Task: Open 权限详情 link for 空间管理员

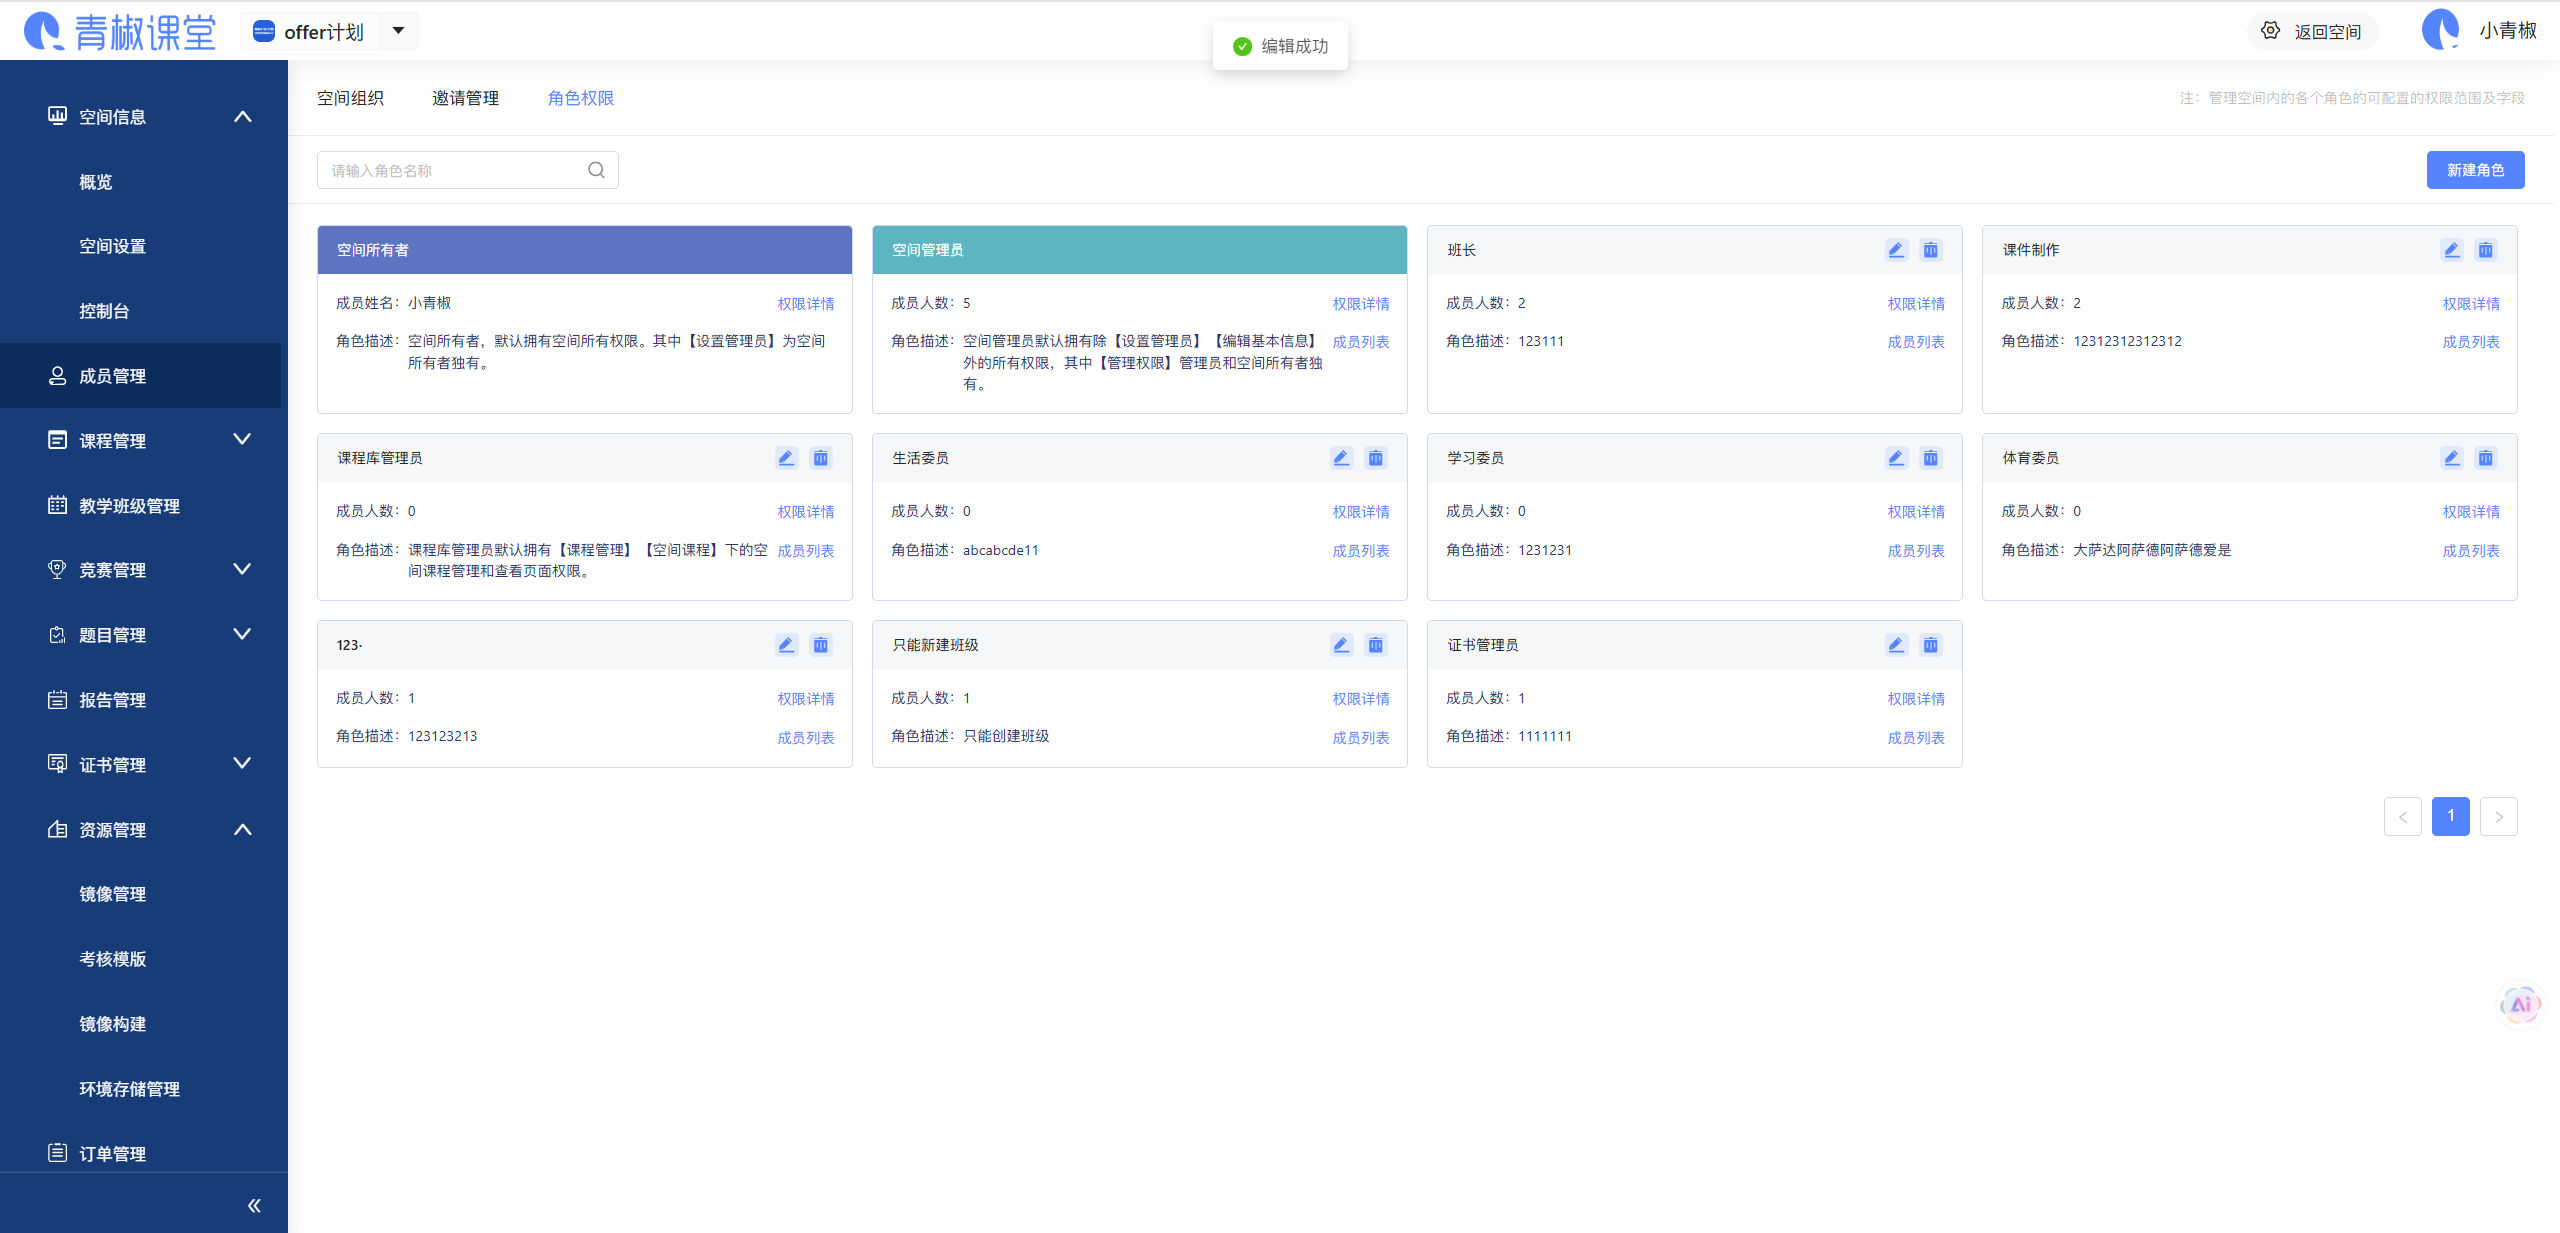Action: 1360,304
